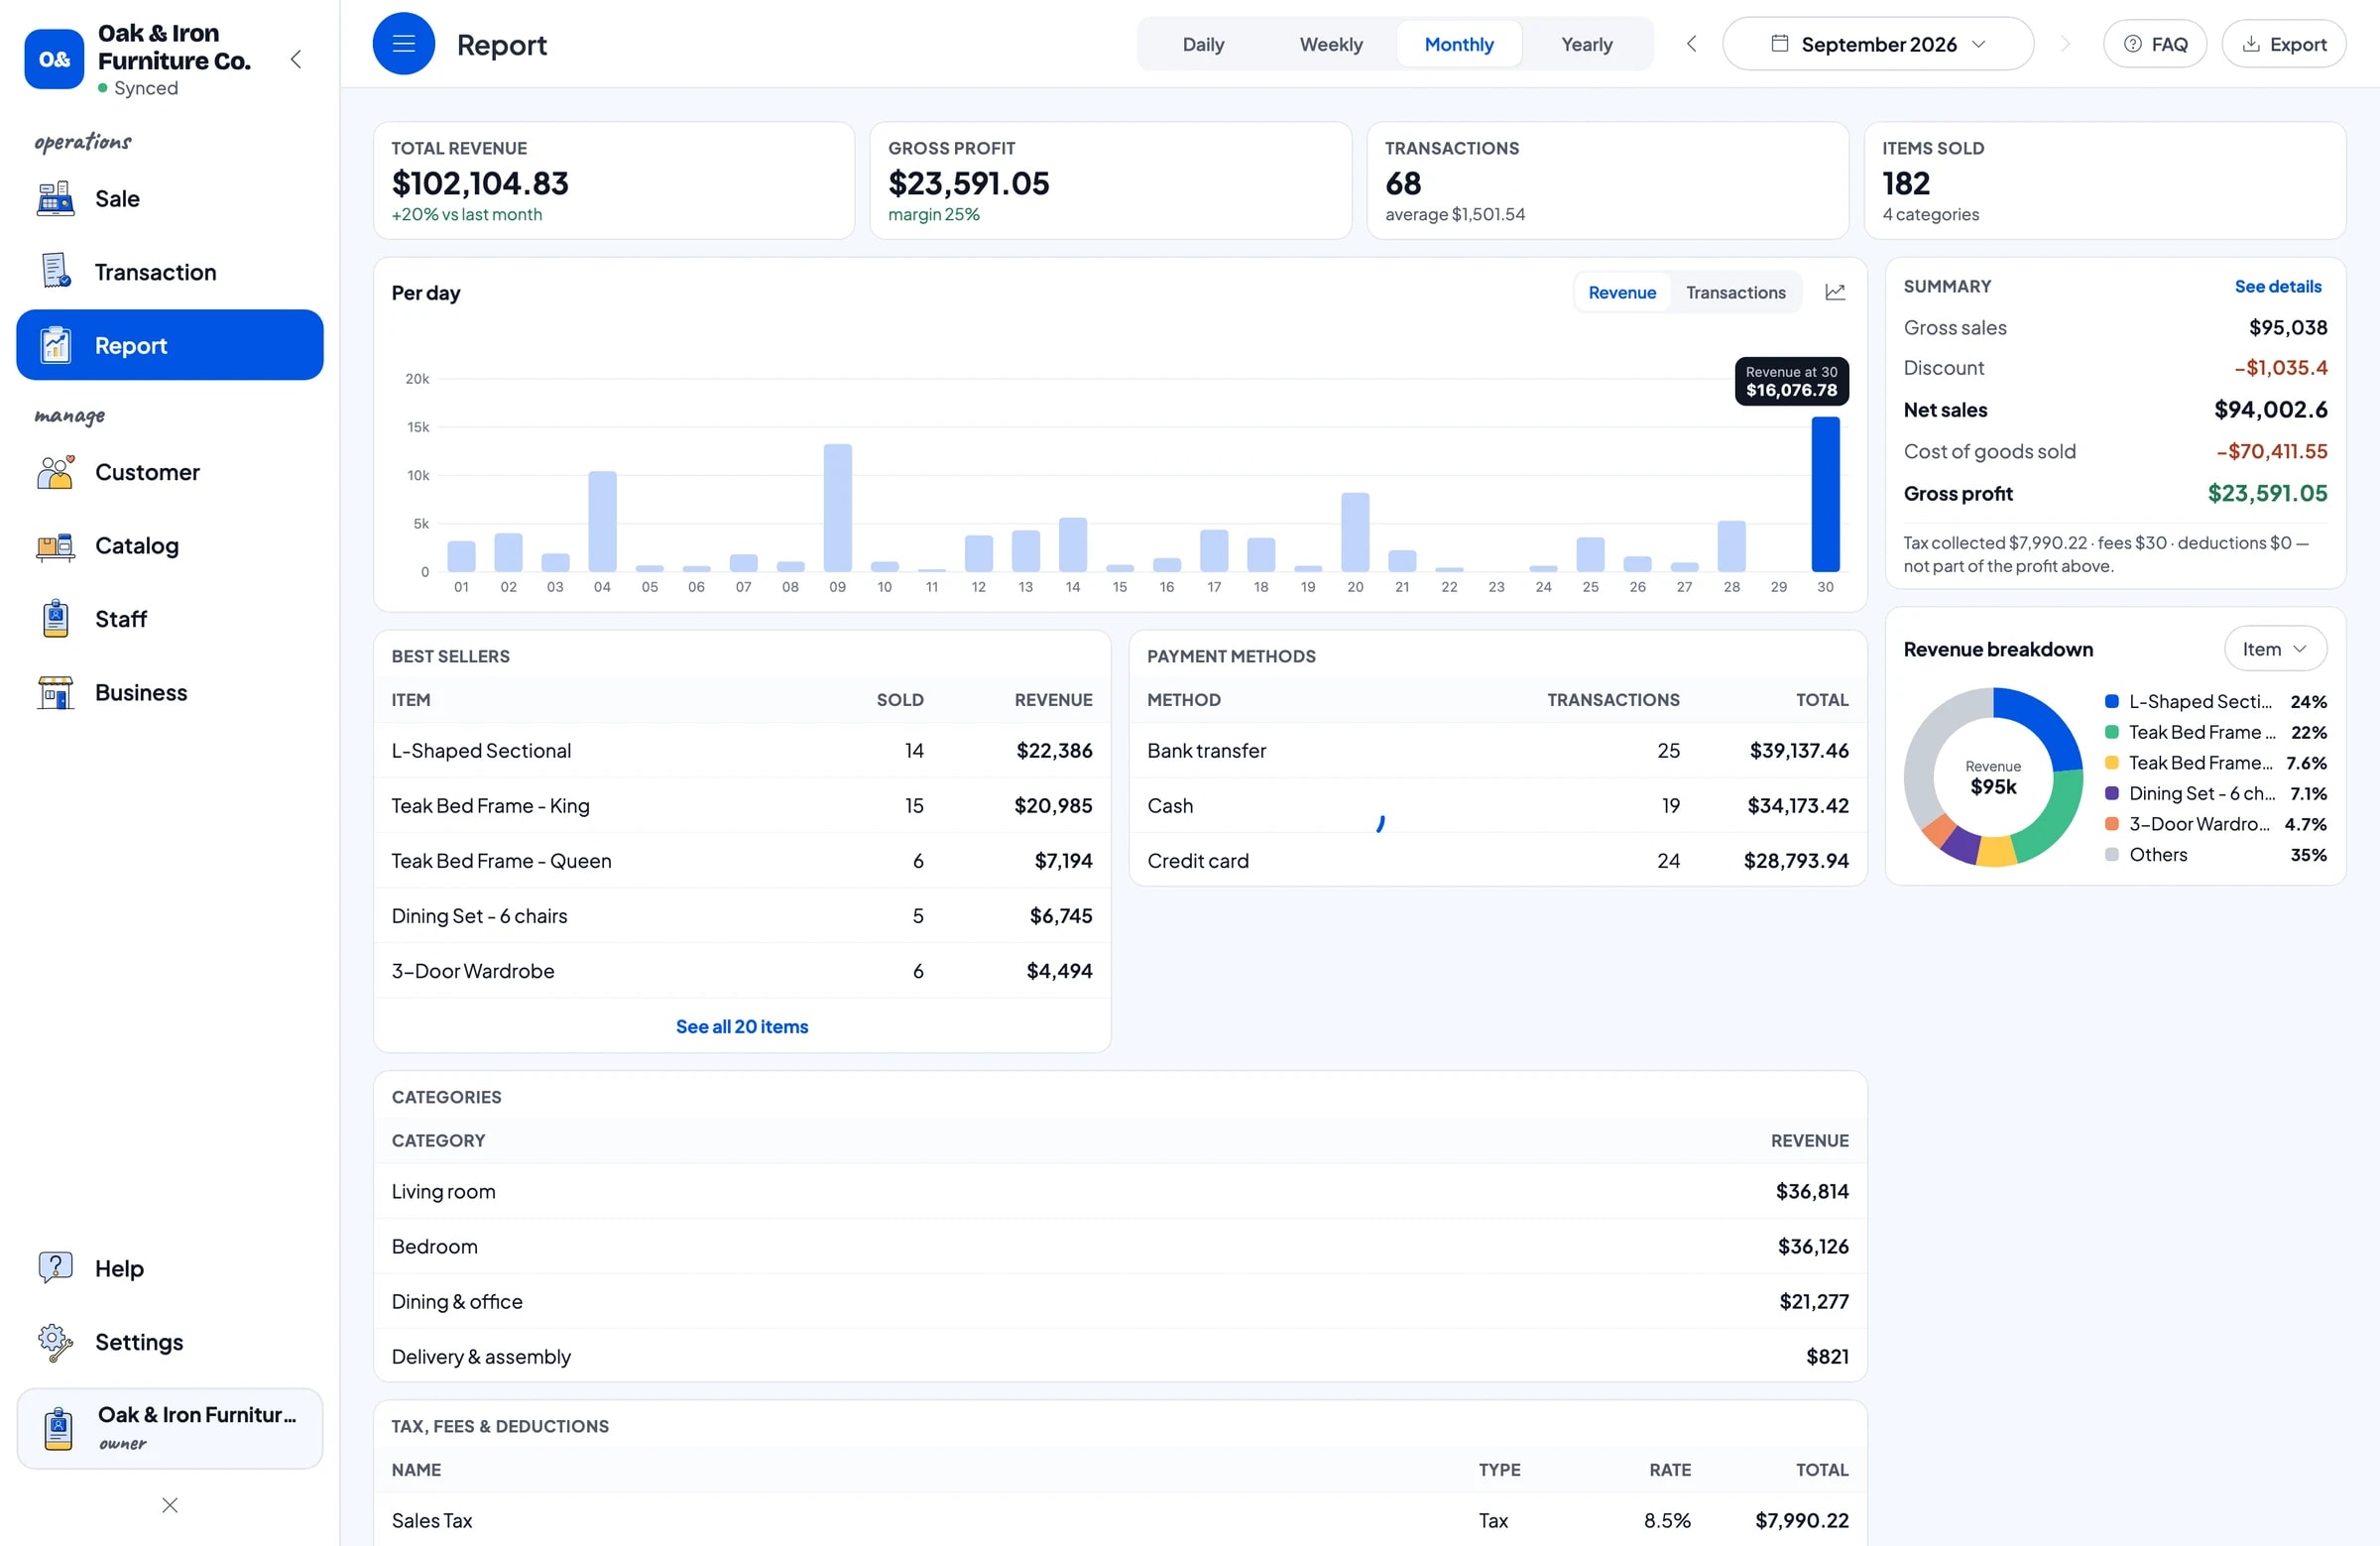Click the blue hamburger menu button

tap(404, 44)
